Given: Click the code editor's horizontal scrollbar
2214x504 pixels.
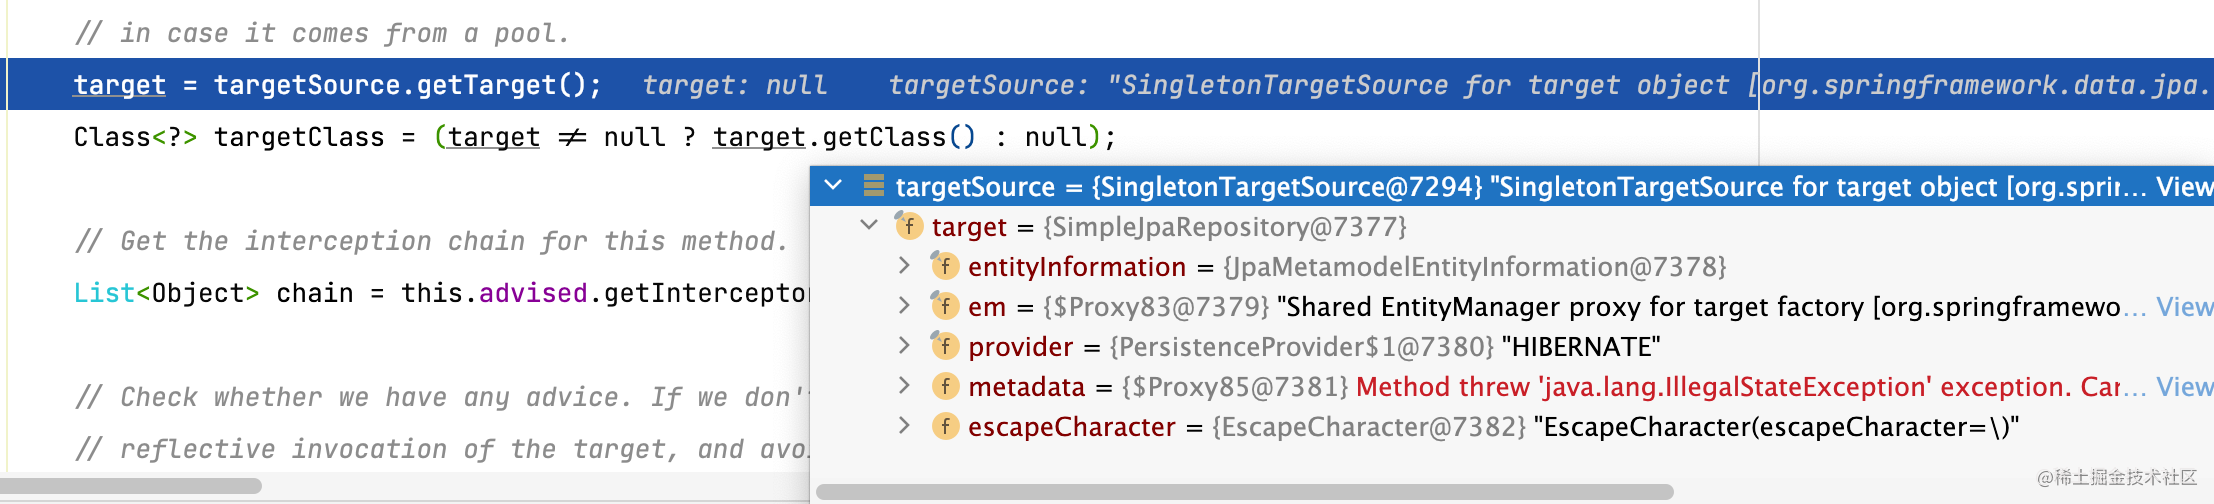Looking at the screenshot, I should 131,486.
